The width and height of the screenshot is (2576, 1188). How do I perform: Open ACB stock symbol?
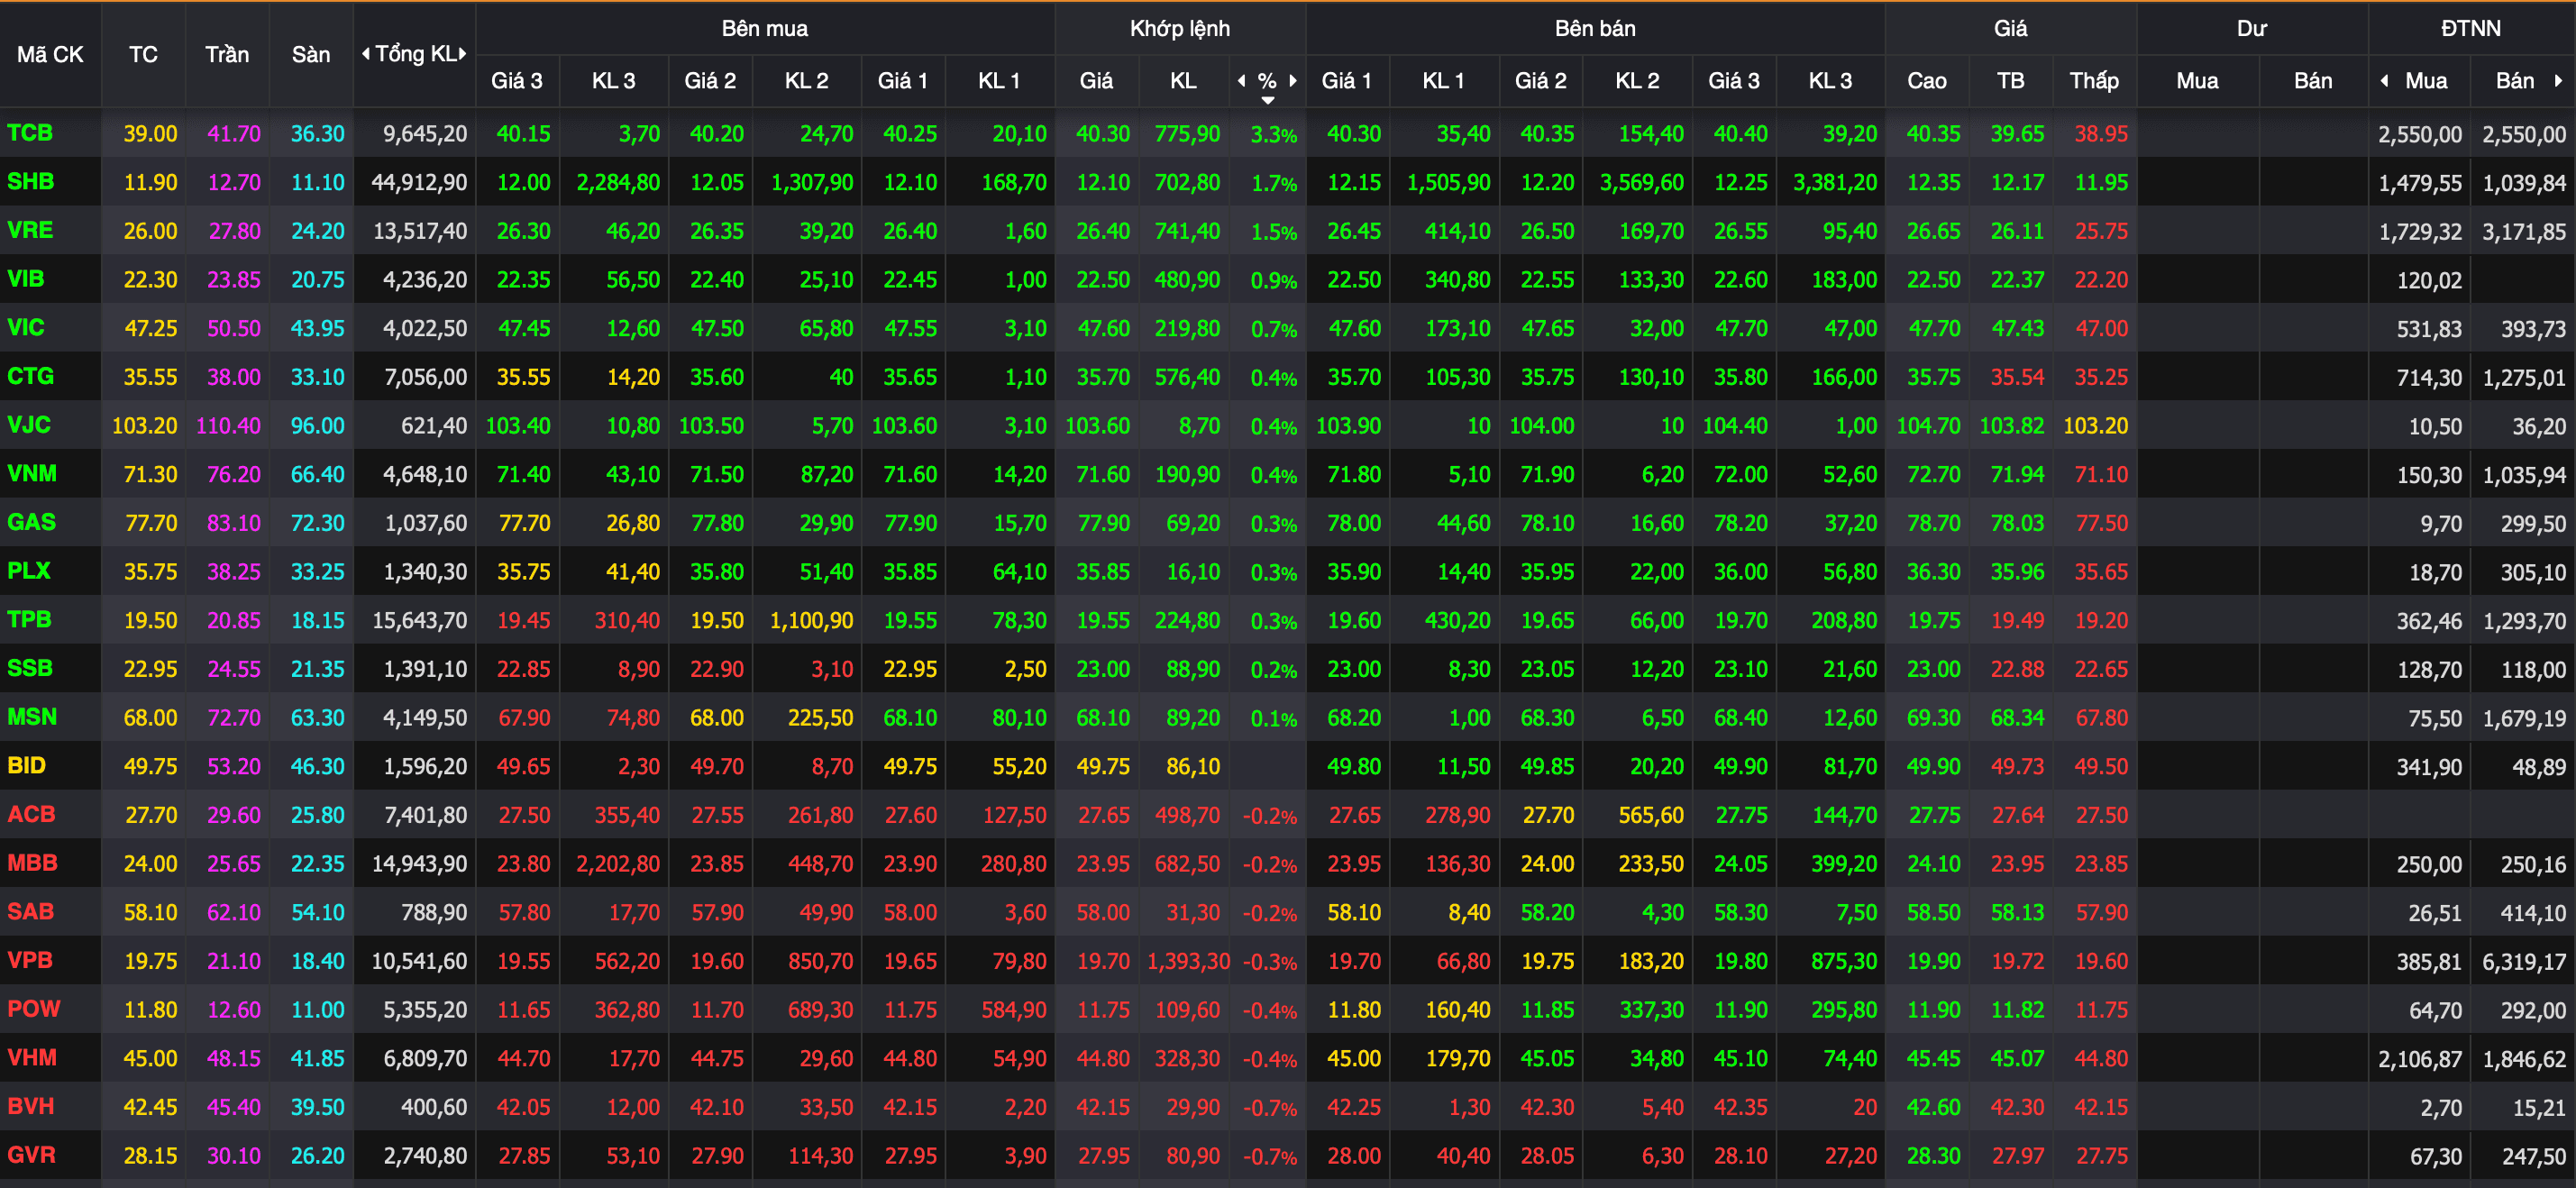(31, 815)
